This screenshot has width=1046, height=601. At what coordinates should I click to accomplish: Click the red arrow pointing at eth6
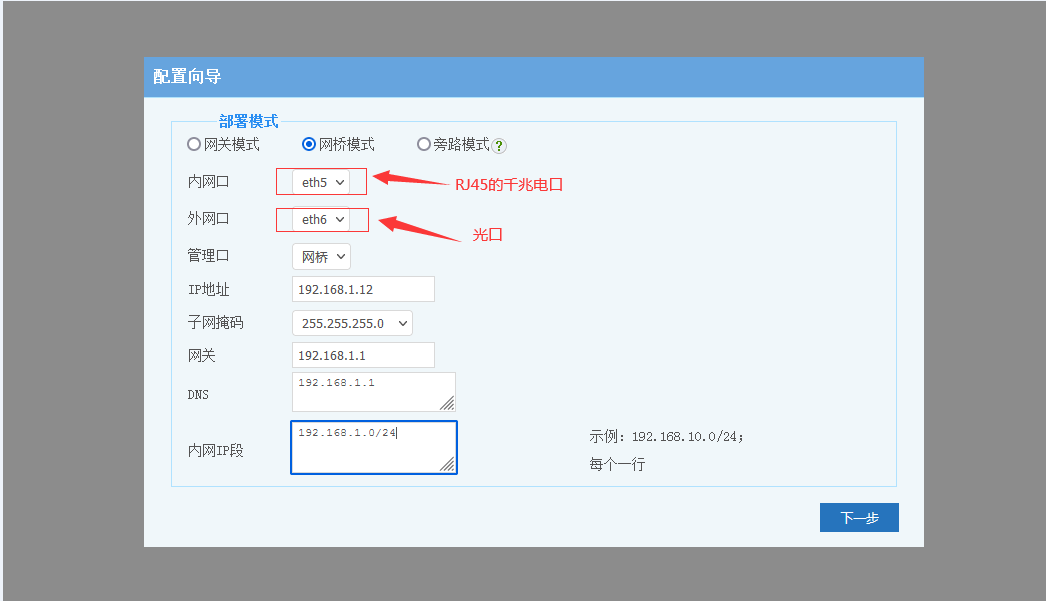[x=419, y=228]
